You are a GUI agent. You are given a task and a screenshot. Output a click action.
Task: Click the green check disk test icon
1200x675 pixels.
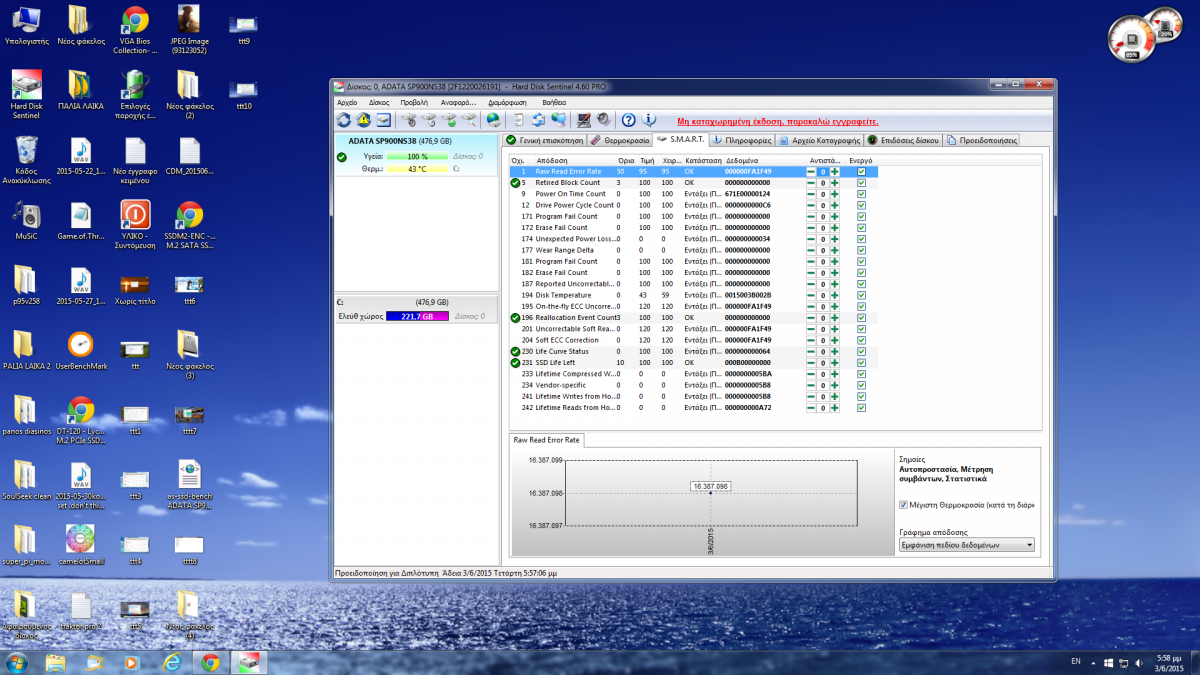(450, 120)
